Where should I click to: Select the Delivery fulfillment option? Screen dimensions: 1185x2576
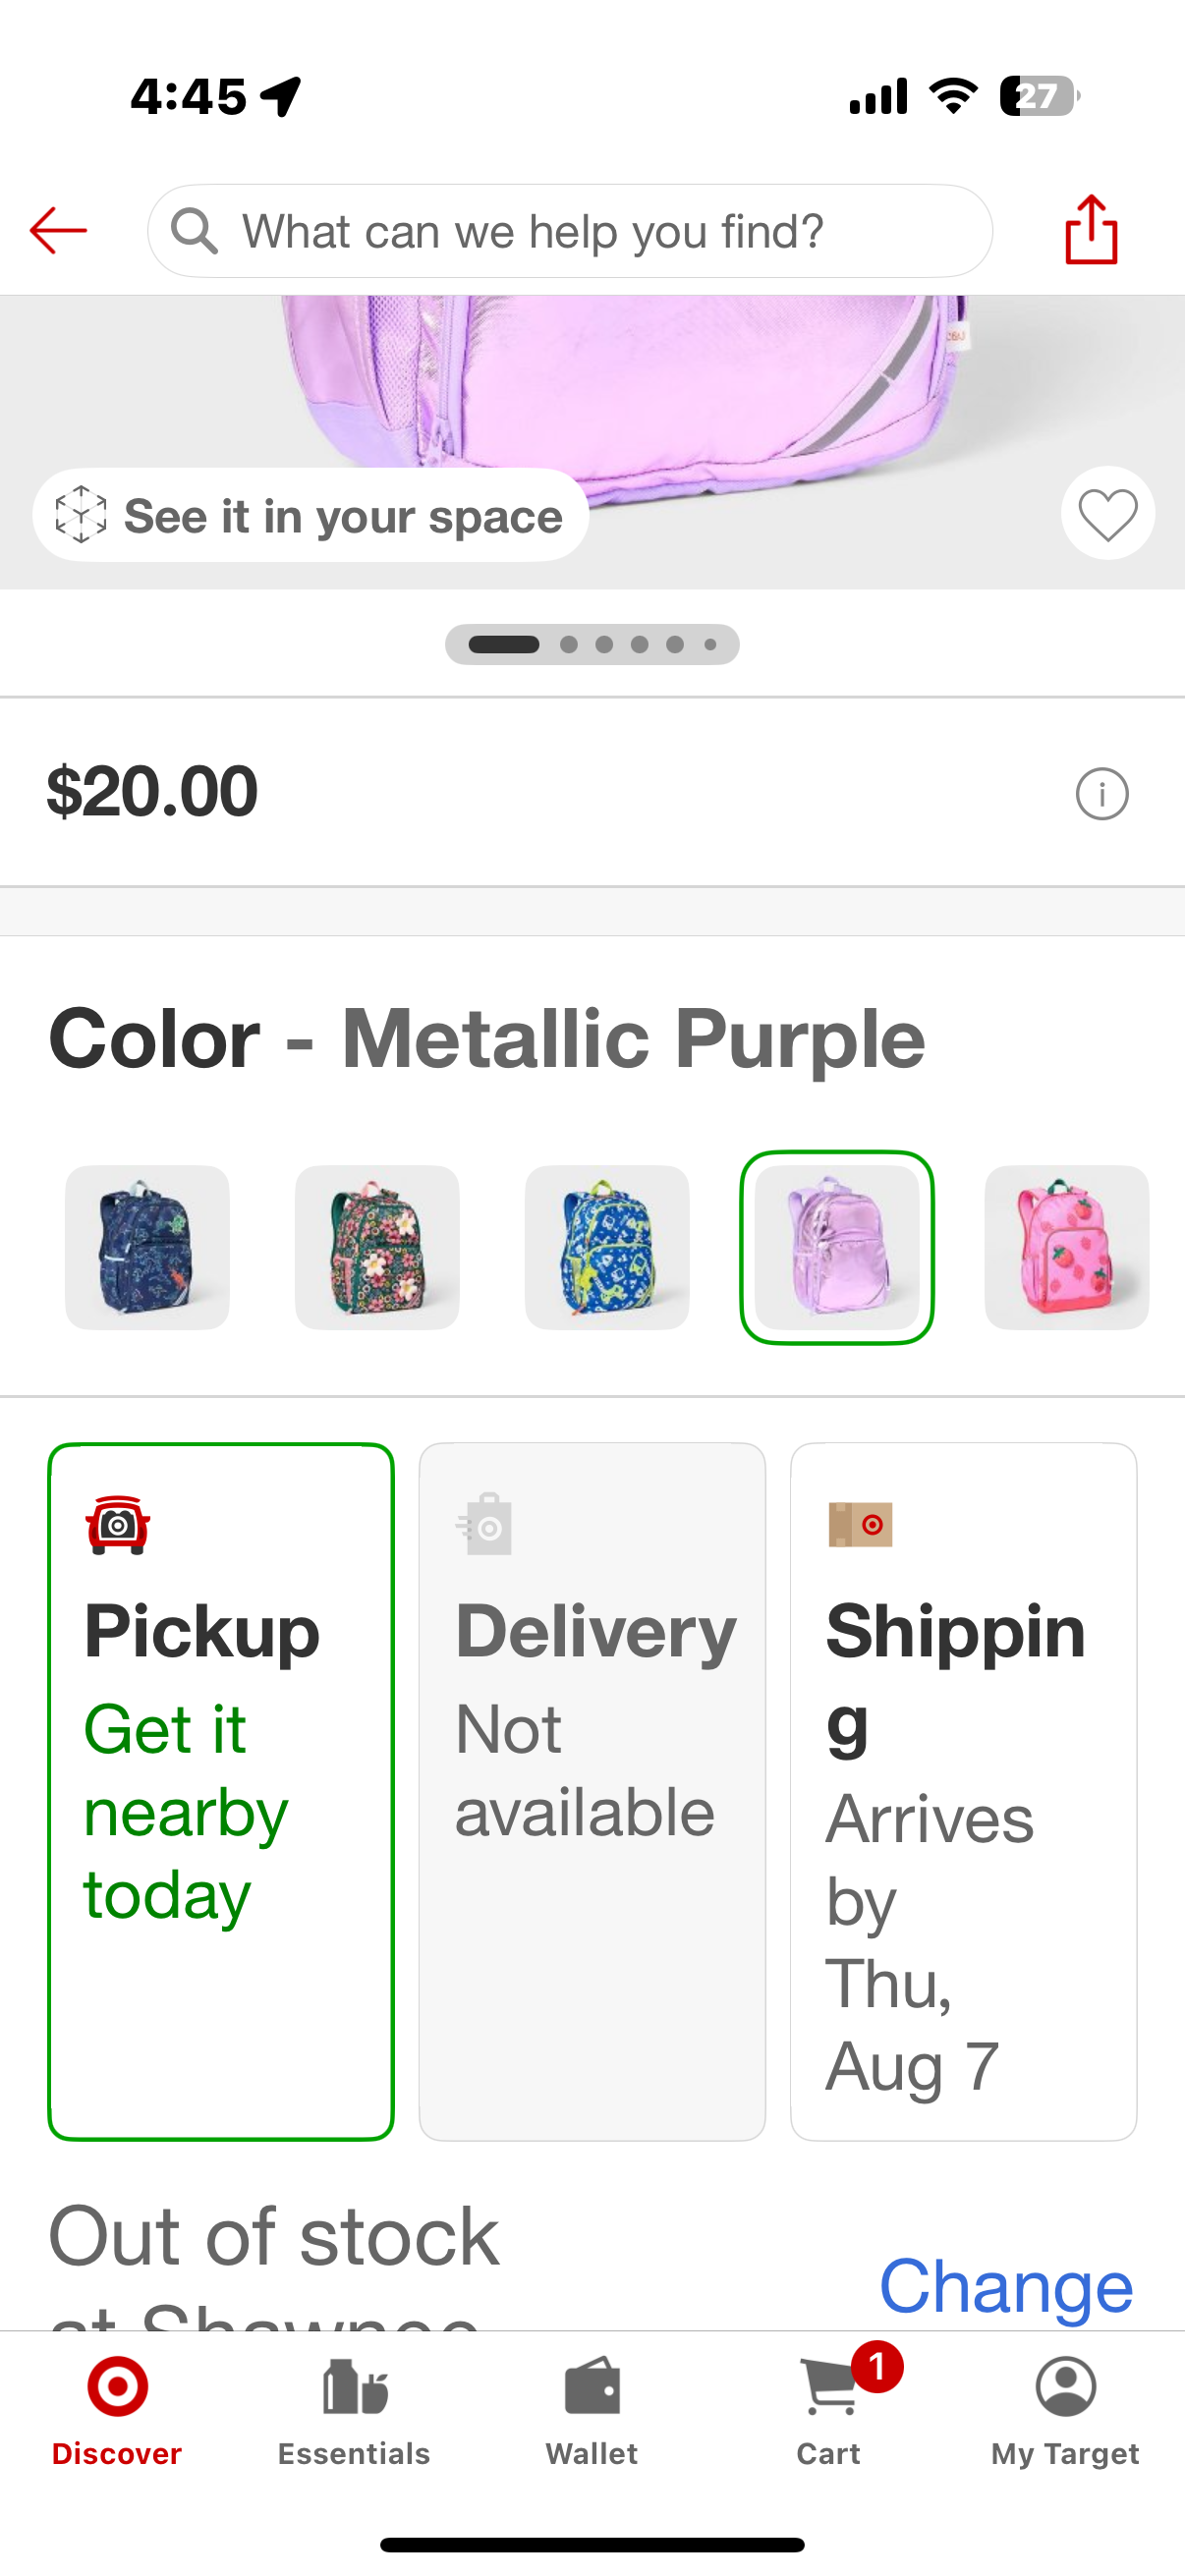(592, 1790)
